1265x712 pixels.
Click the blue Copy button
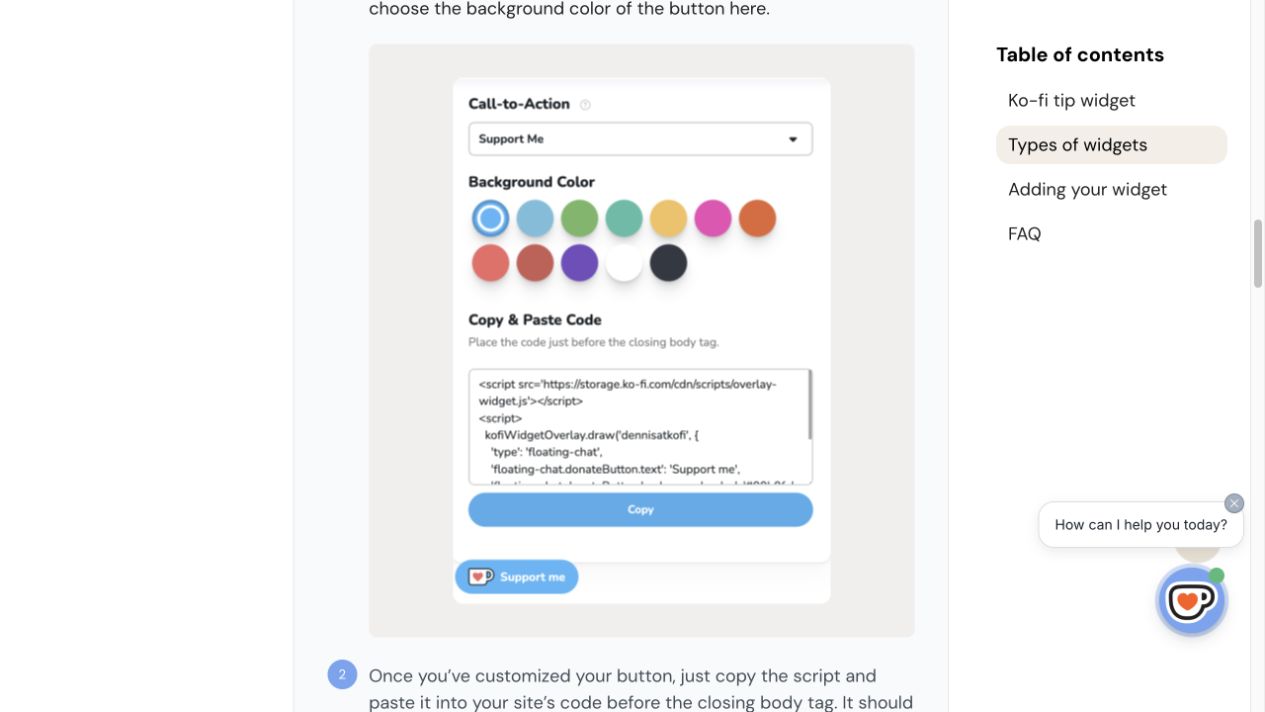pos(640,509)
